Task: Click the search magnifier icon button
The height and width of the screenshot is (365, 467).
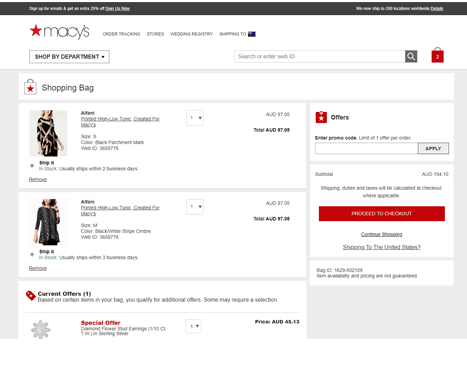Action: coord(411,56)
